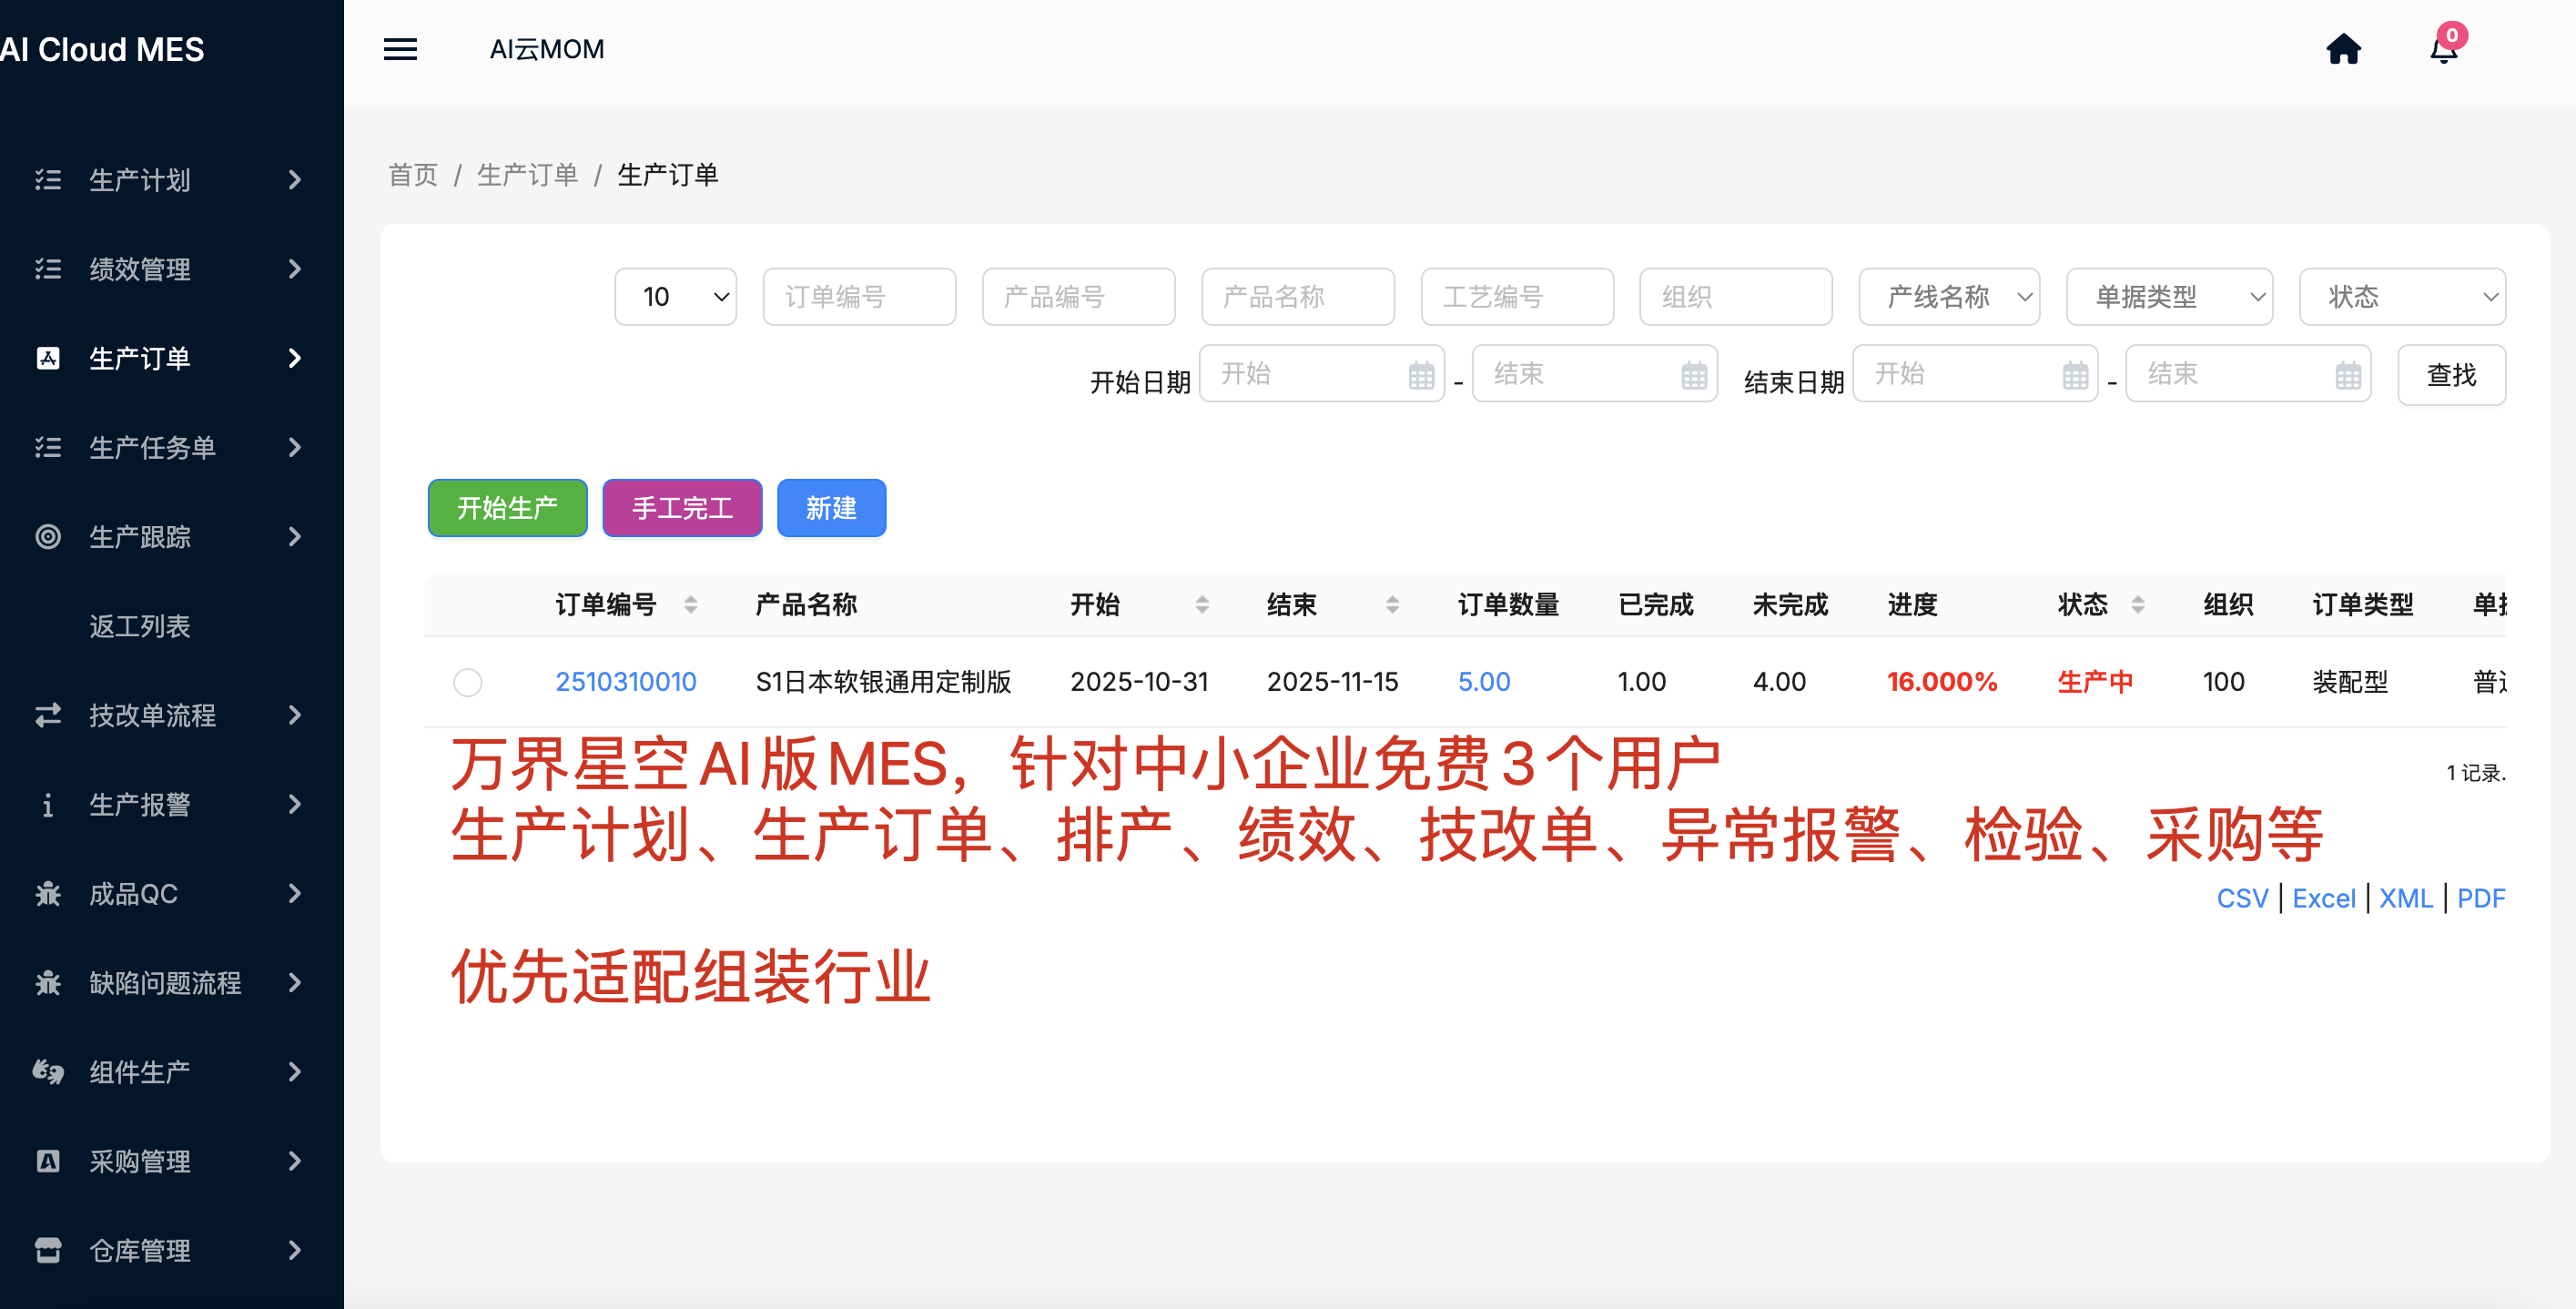Select the radio button for order 2510310010
Screen dimensions: 2576x1309
(x=467, y=682)
